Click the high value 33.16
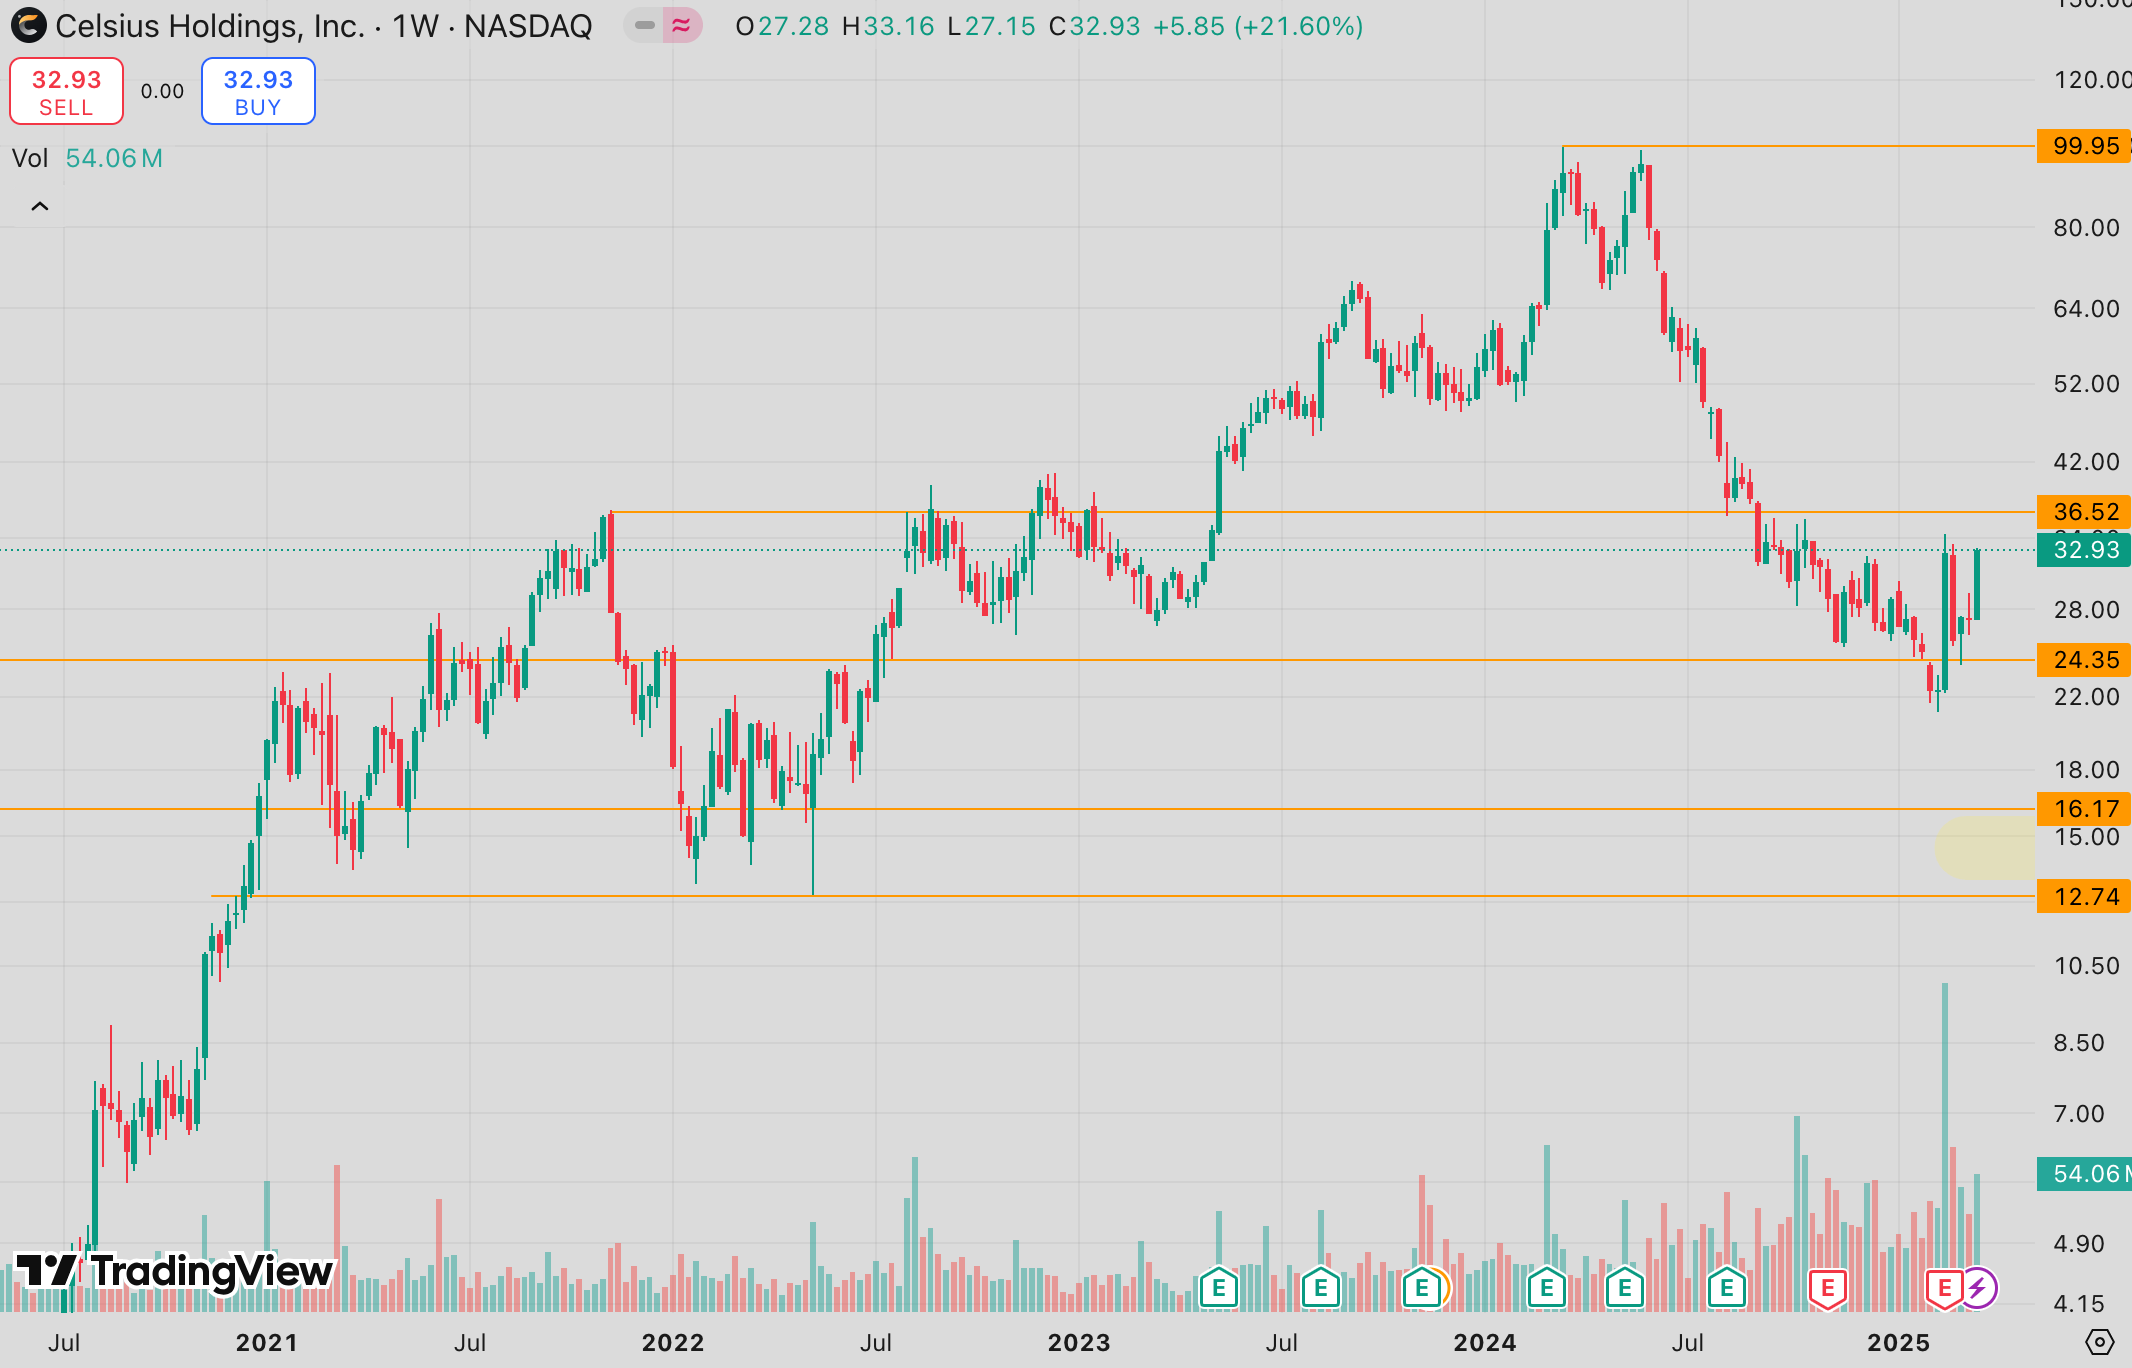Viewport: 2132px width, 1368px height. (899, 26)
